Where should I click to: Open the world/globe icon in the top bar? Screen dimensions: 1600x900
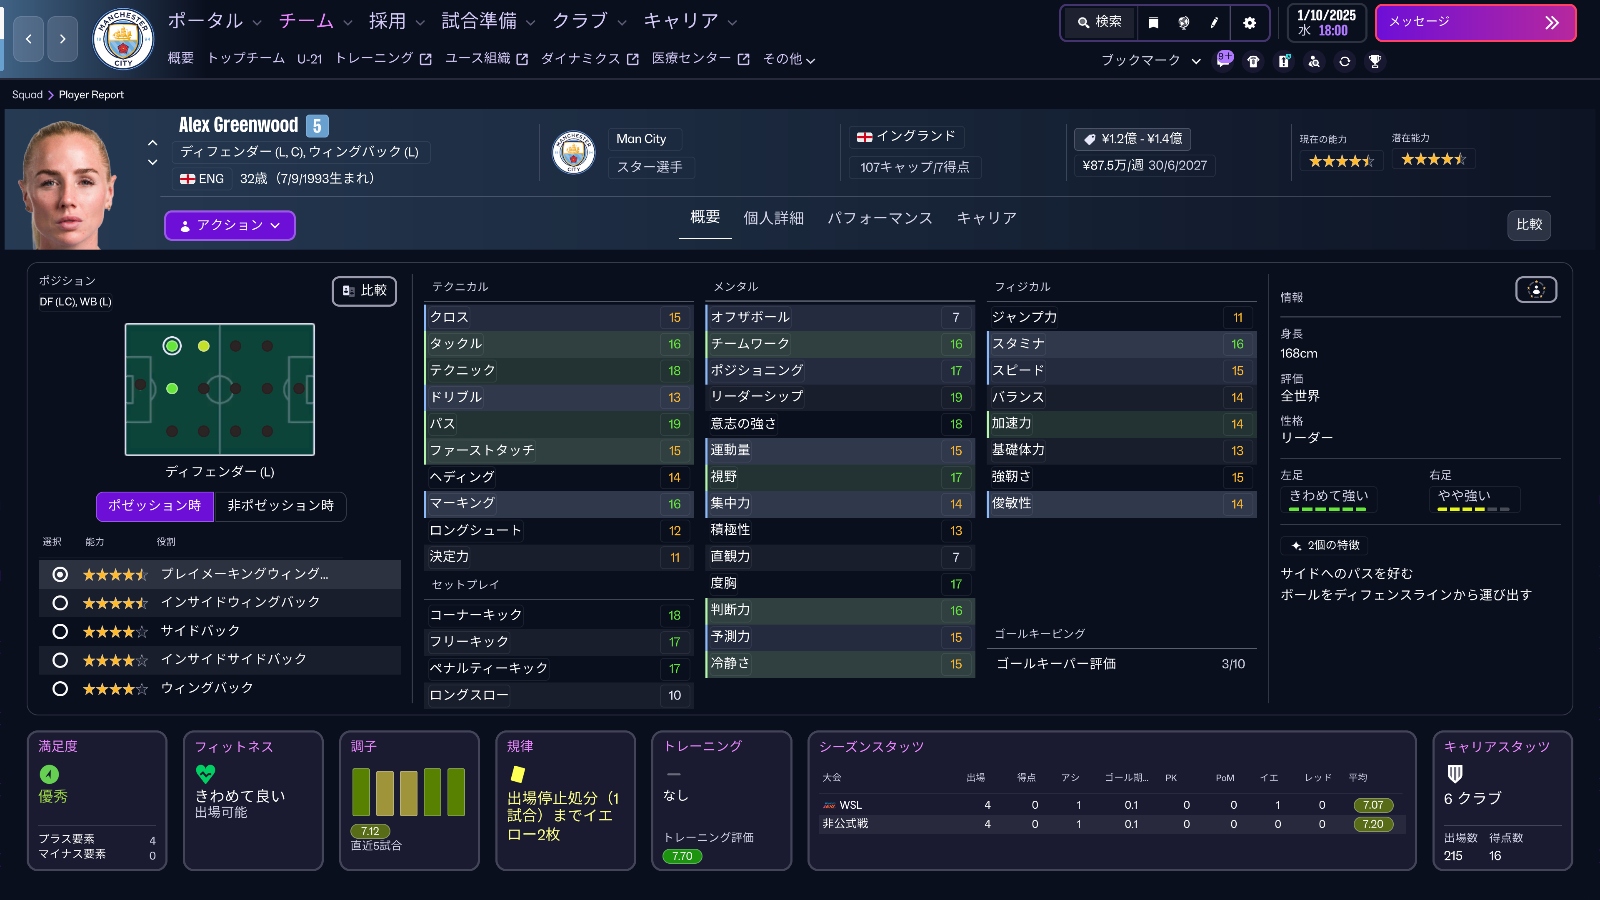[x=1184, y=23]
